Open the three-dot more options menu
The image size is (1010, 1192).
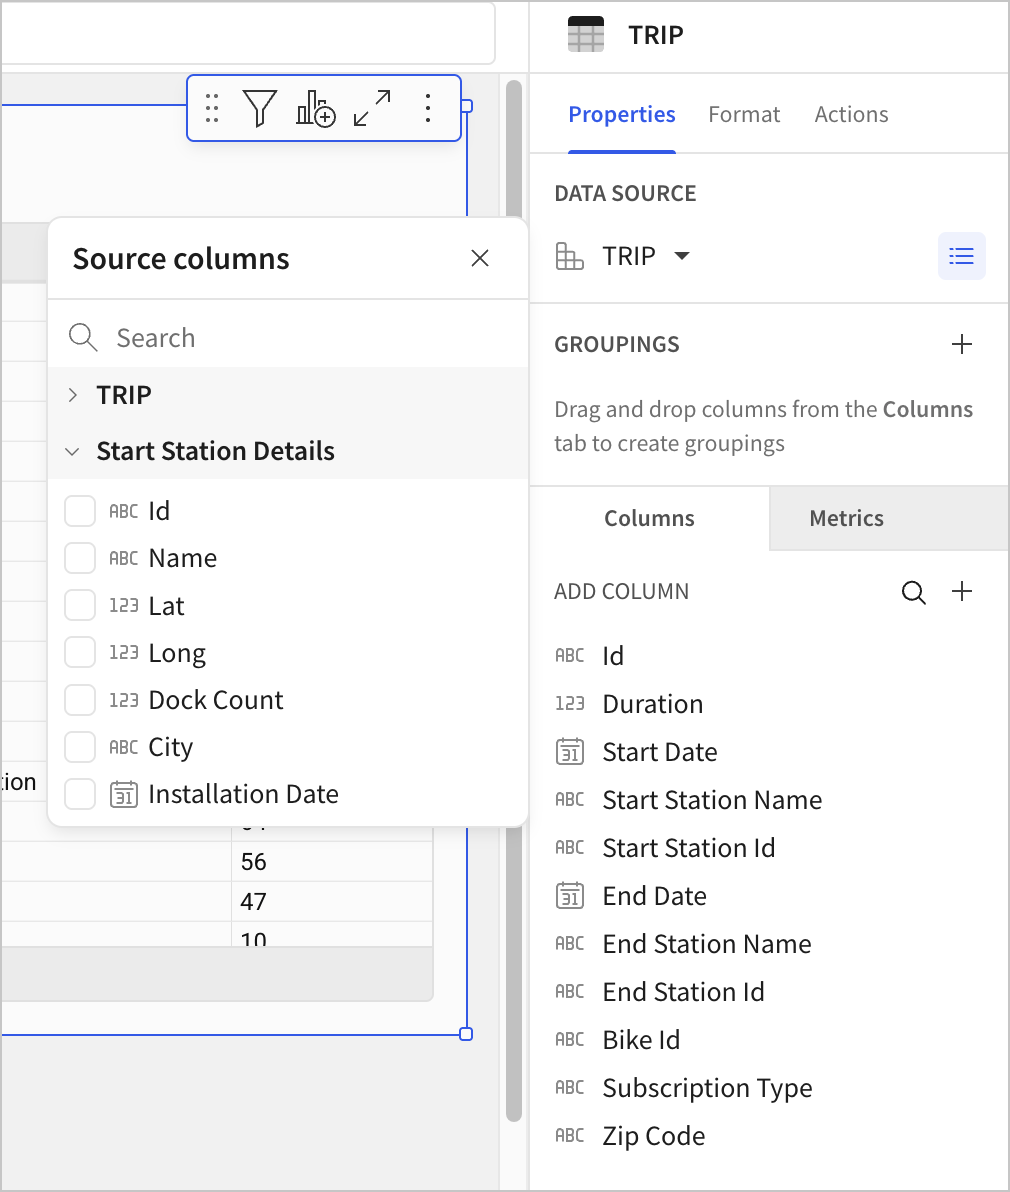428,108
